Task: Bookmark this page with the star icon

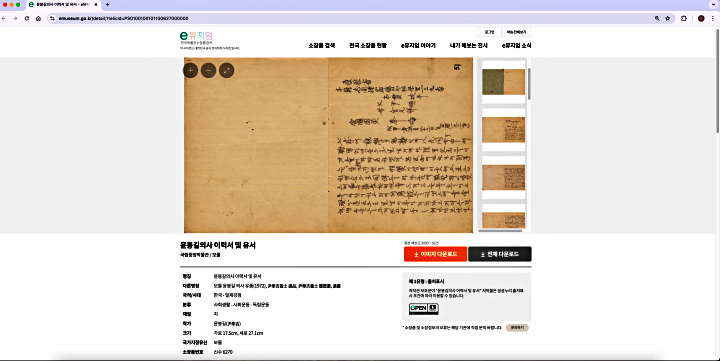Action: click(668, 18)
